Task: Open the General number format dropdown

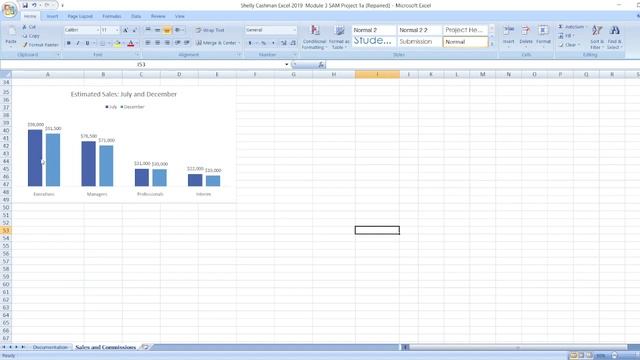Action: (294, 30)
